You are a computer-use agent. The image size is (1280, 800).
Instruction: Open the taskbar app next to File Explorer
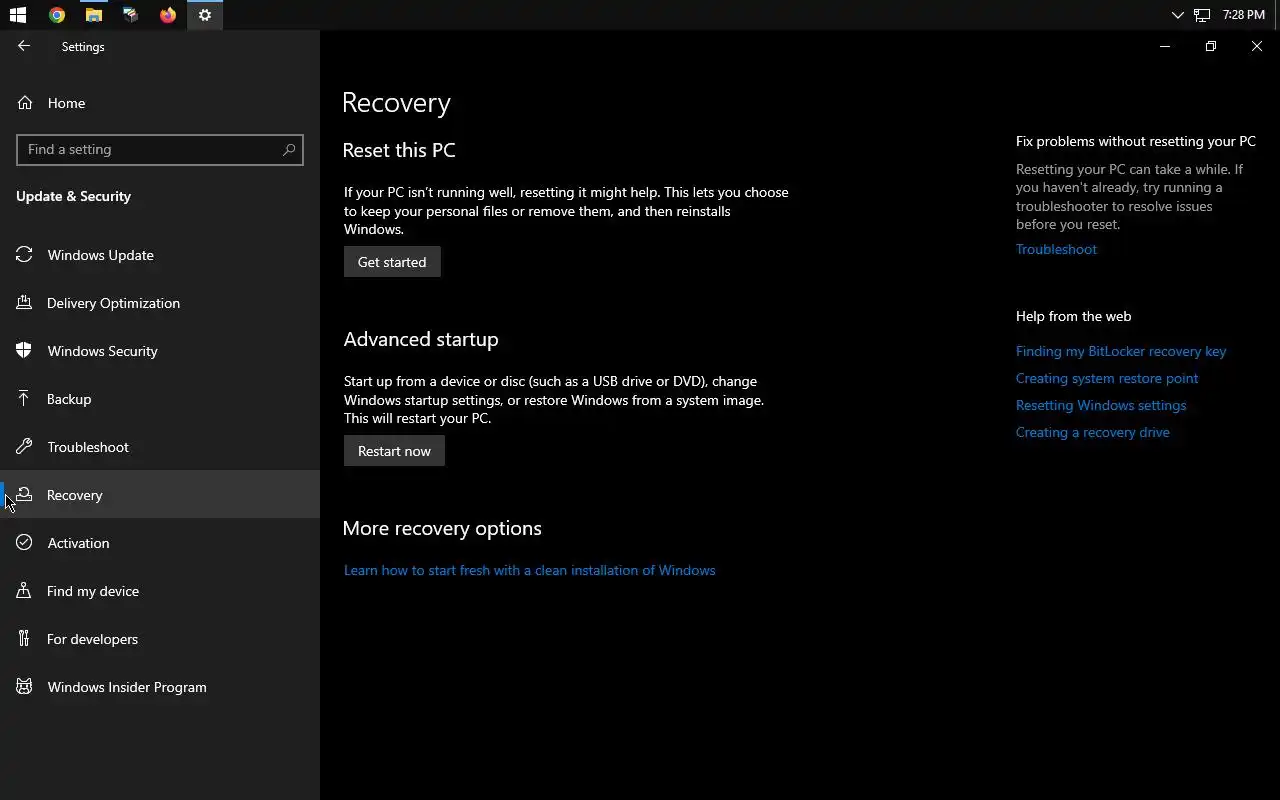click(131, 15)
